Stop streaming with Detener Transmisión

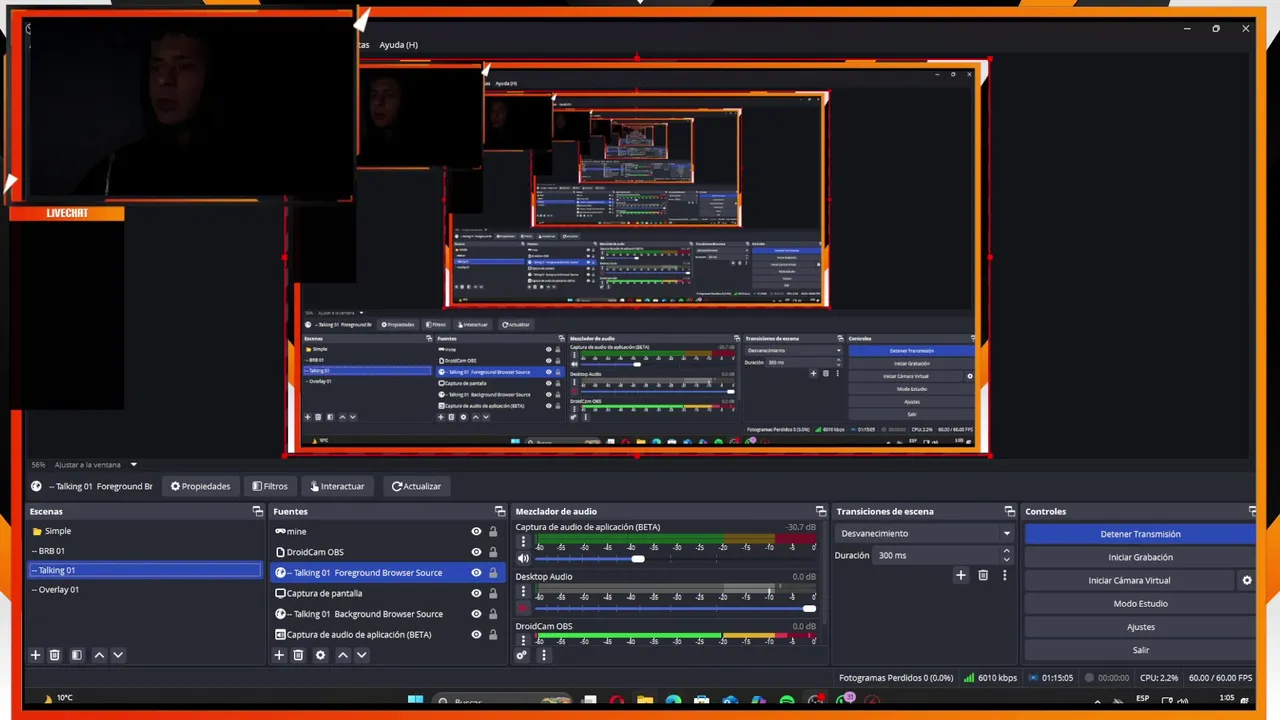click(x=1140, y=534)
